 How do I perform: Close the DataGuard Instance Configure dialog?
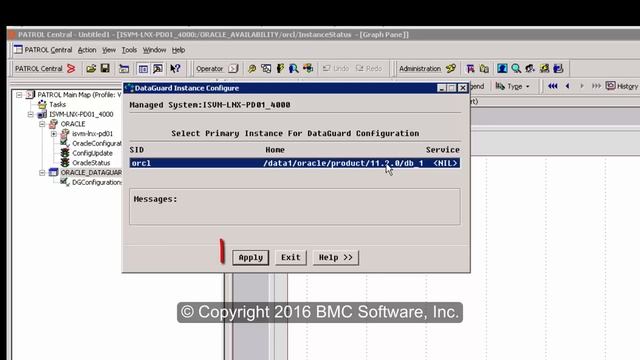(x=462, y=88)
